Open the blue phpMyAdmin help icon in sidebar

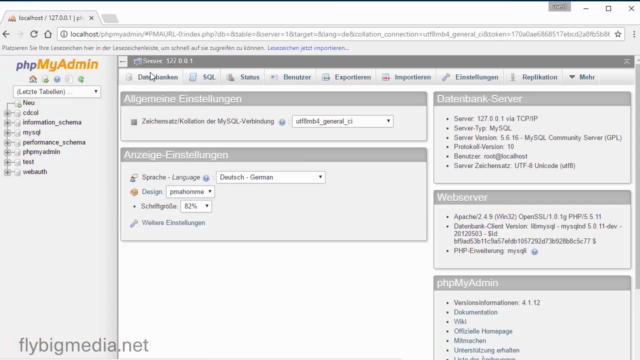pos(57,79)
